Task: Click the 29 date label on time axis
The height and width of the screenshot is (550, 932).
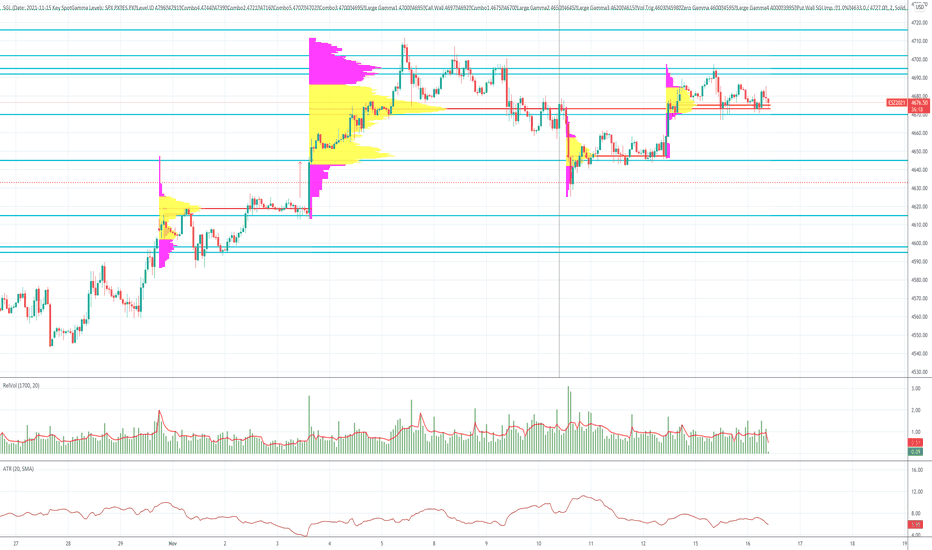Action: 121,543
